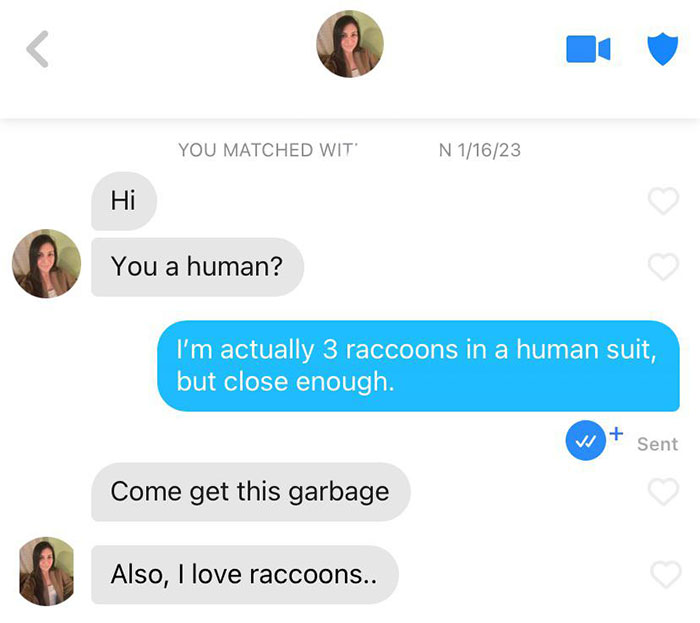Select the "Also, I love raccoons.." bubble

click(245, 575)
